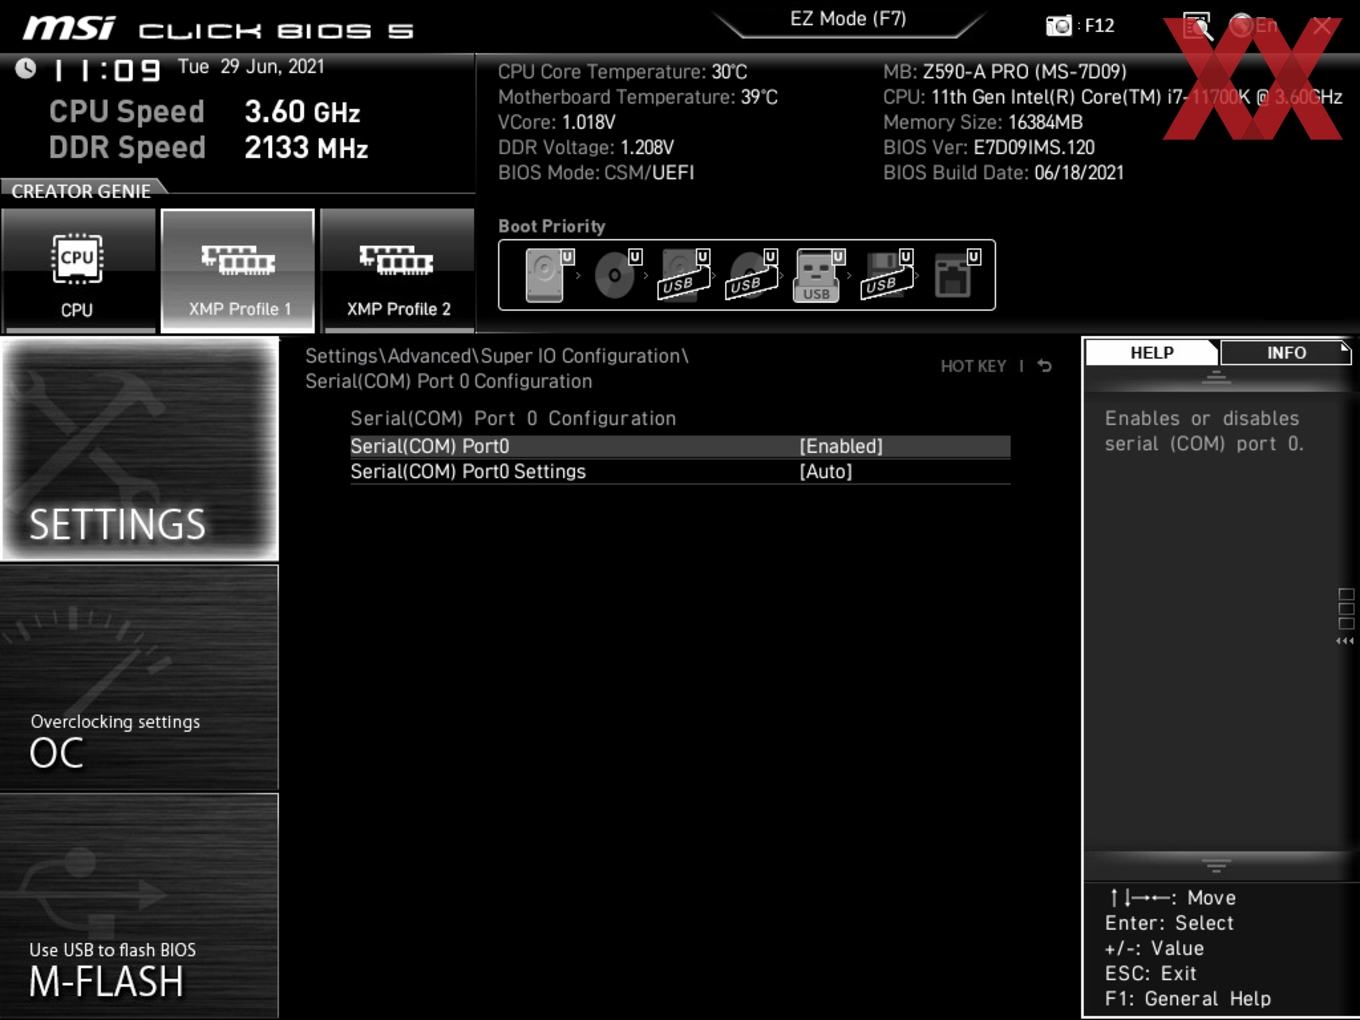
Task: Click the help panel lower scroll handle
Action: pyautogui.click(x=1216, y=866)
